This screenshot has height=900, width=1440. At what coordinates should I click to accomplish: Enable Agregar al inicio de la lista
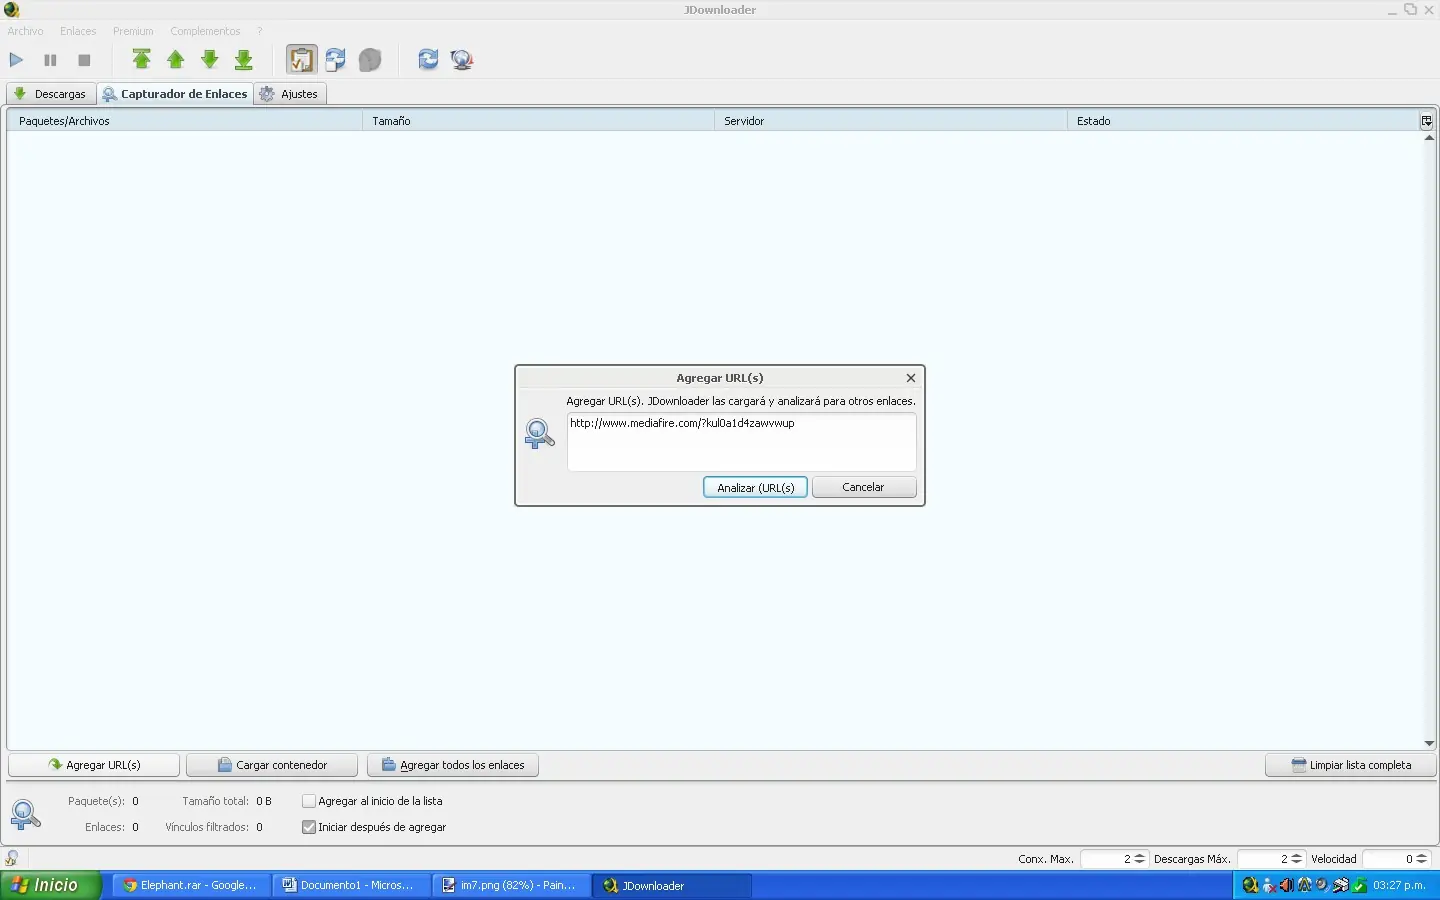click(309, 801)
